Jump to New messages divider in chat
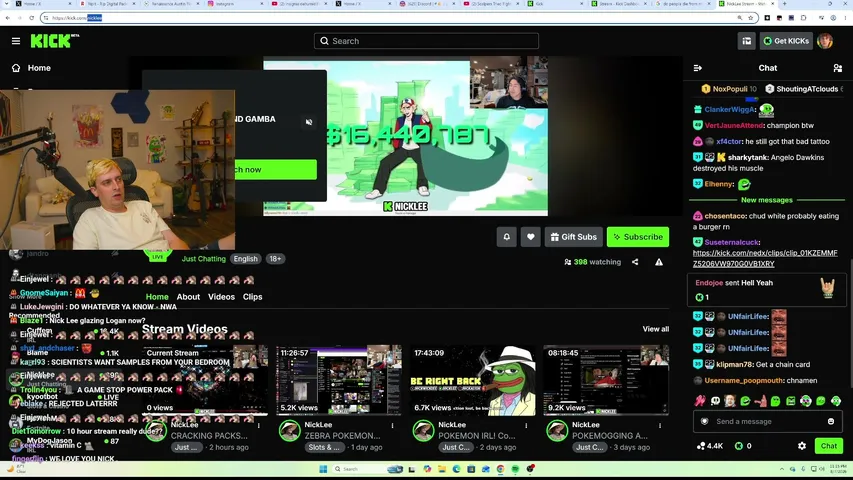853x480 pixels. (x=767, y=200)
